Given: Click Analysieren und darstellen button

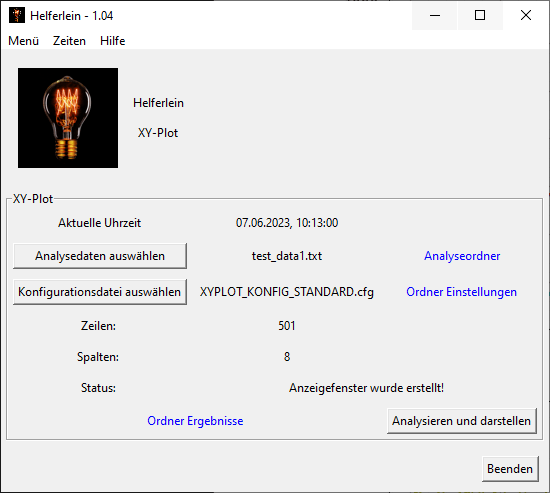Looking at the screenshot, I should click(462, 421).
